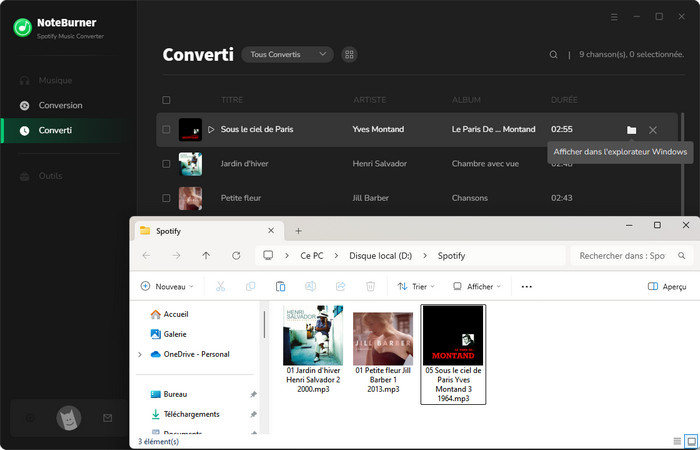
Task: Click the Paste icon in Explorer toolbar
Action: pos(280,287)
